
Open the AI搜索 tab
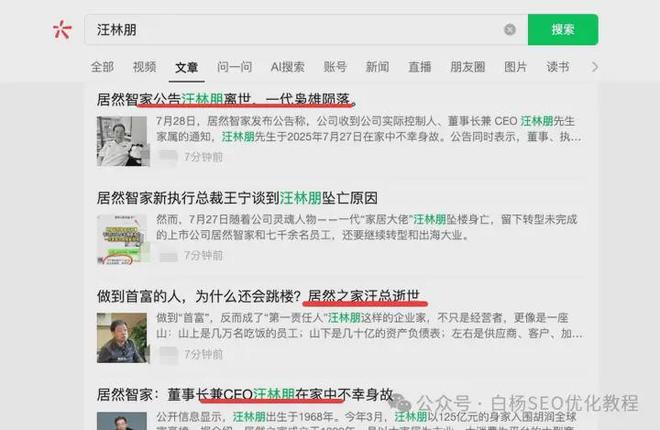287,67
